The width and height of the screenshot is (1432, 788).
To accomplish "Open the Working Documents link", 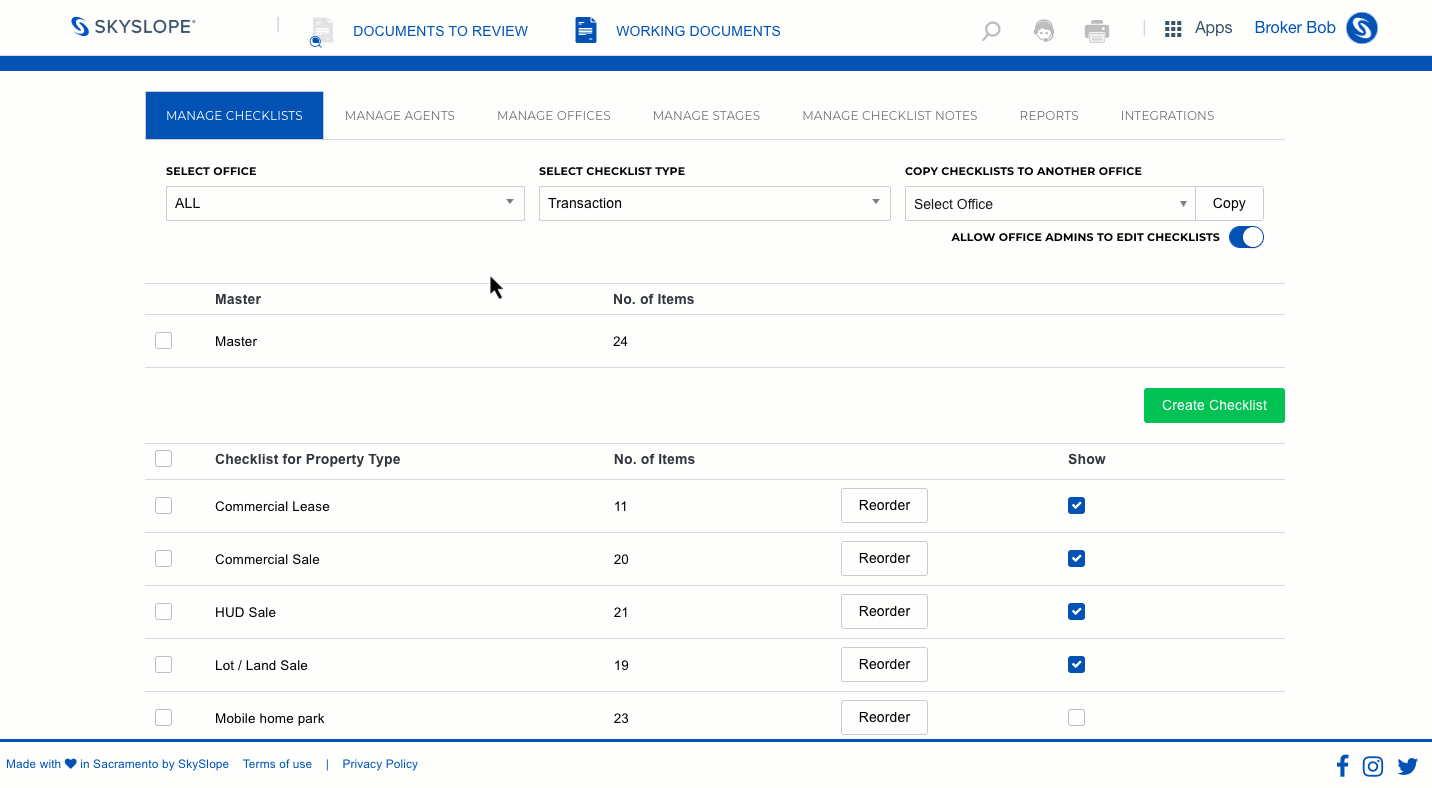I will [x=698, y=31].
